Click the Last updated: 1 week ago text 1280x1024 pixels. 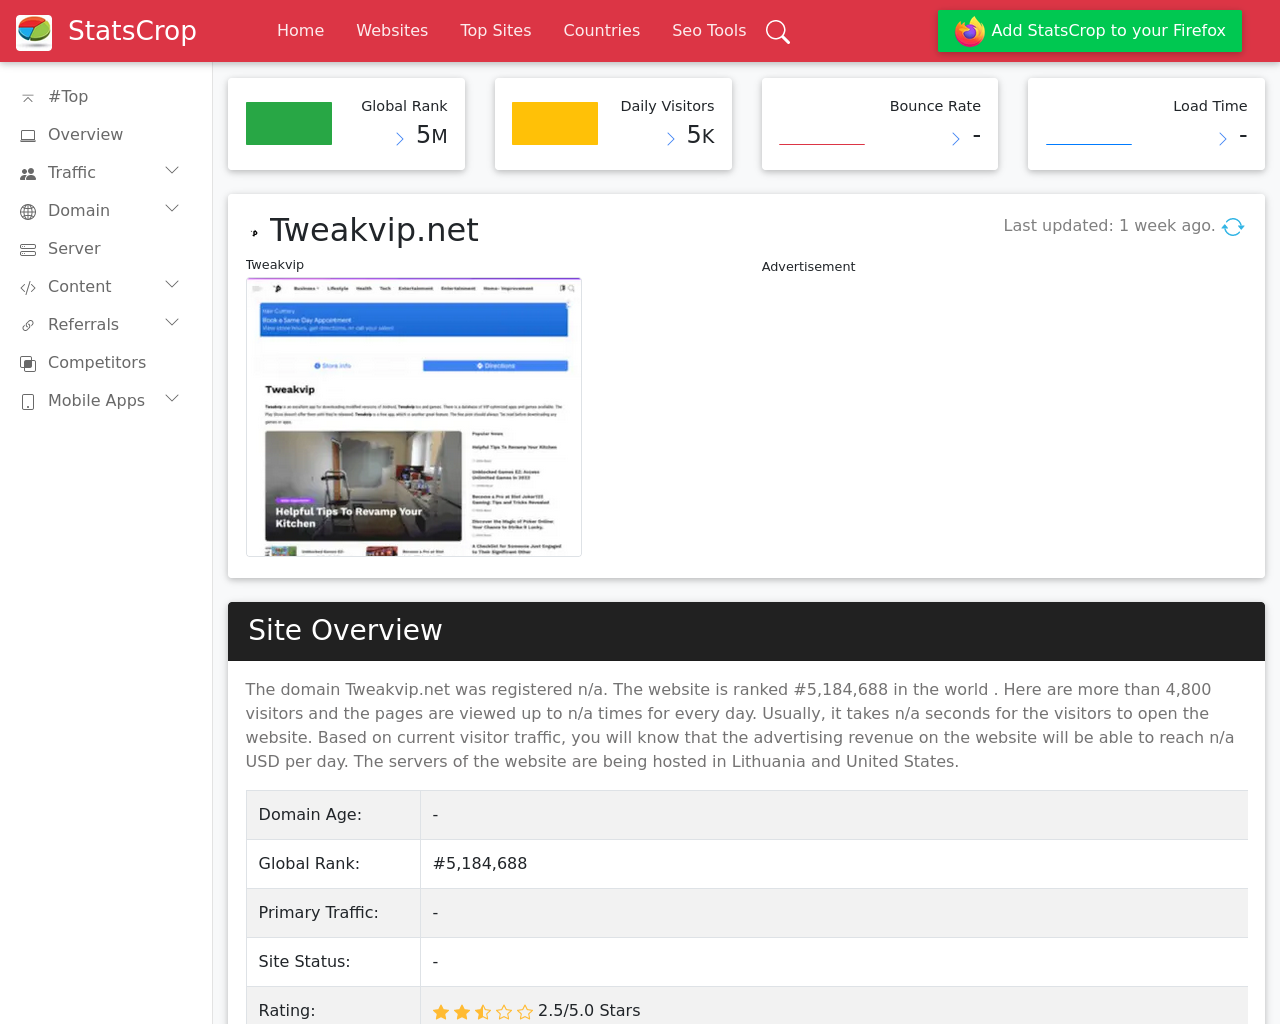[x=1109, y=226]
